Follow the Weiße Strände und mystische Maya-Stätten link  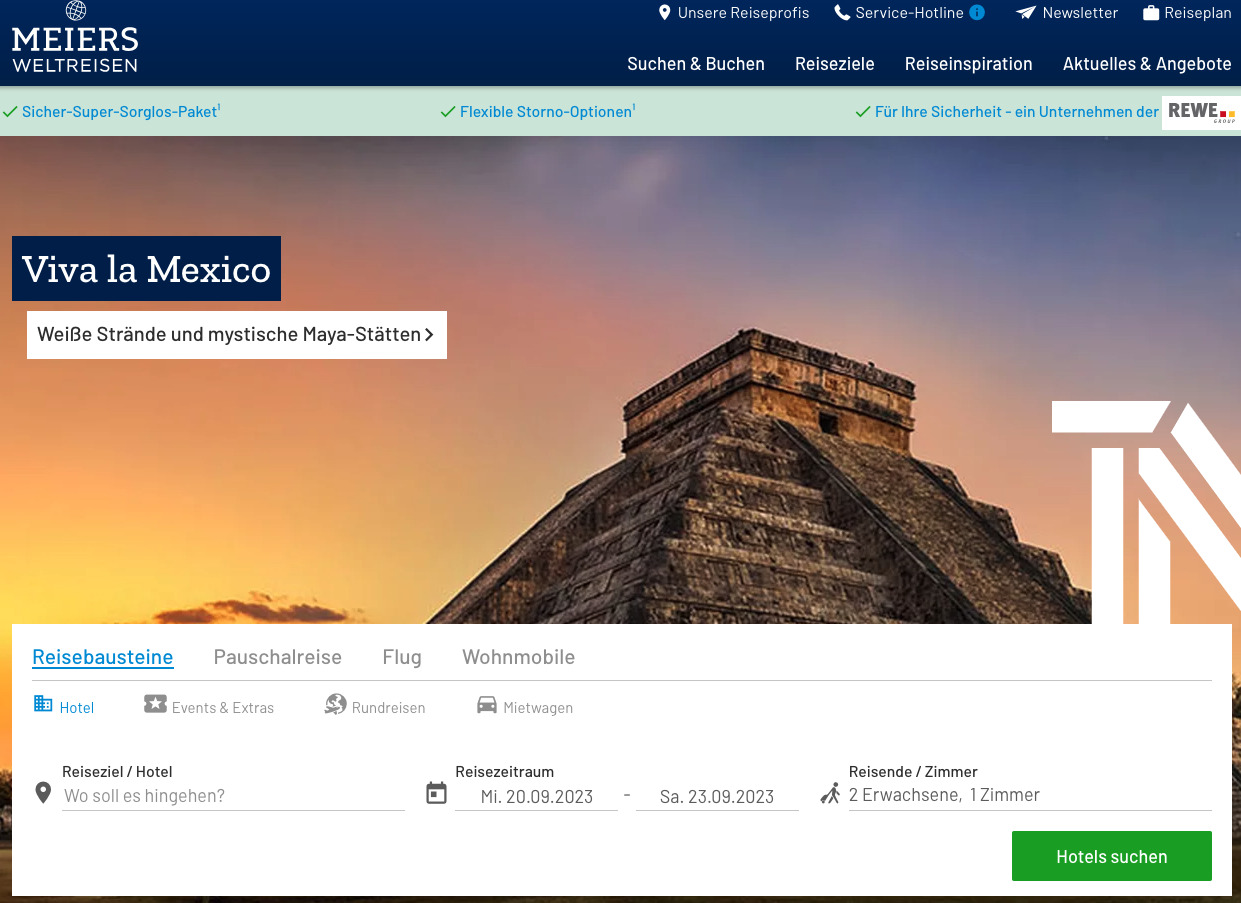coord(236,335)
